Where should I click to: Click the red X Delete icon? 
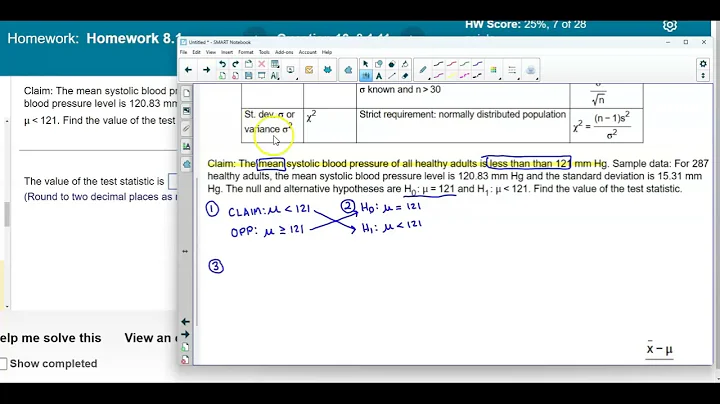point(261,64)
